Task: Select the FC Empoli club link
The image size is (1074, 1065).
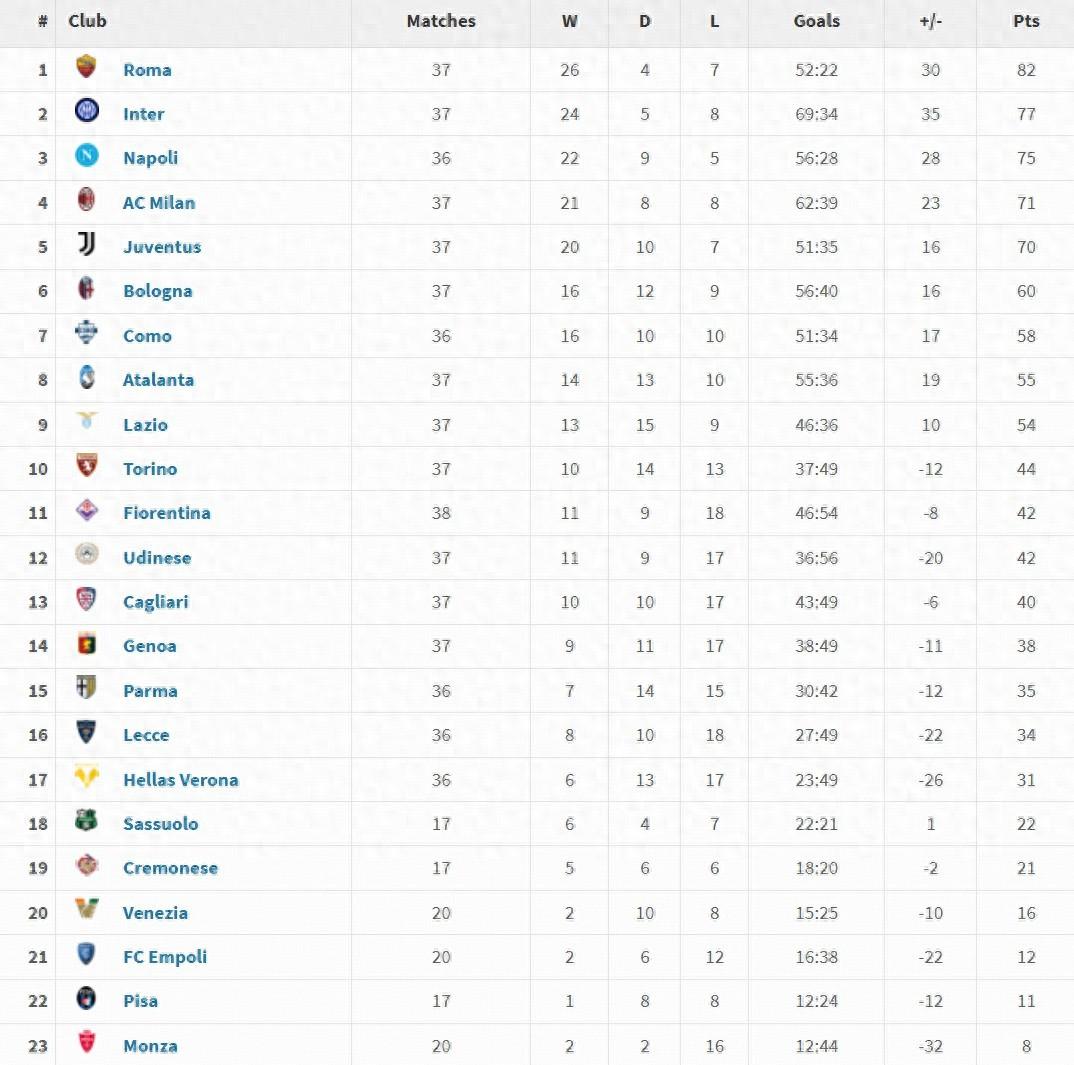Action: coord(165,957)
